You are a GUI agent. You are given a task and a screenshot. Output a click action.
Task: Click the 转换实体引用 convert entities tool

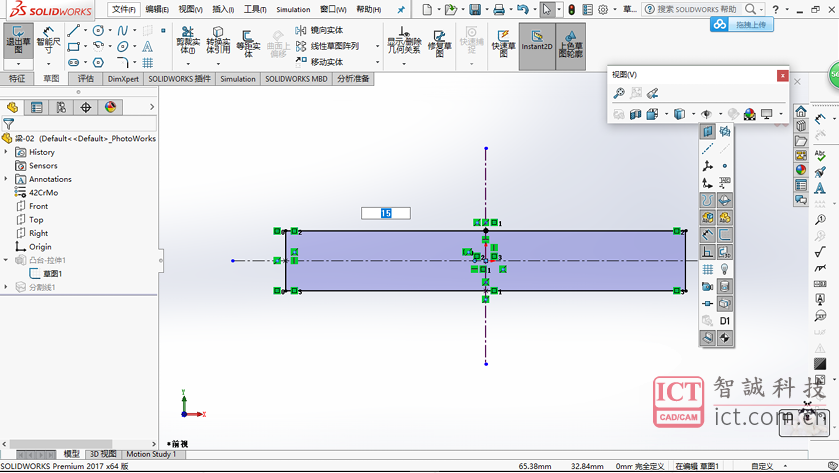[218, 40]
